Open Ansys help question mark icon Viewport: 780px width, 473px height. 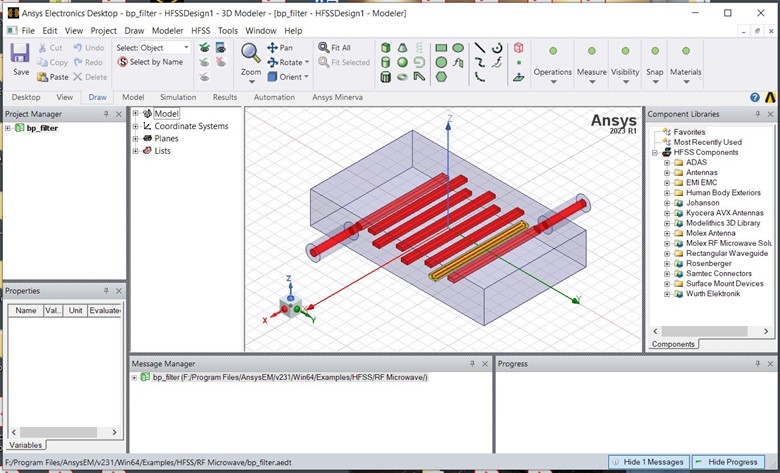(x=755, y=97)
